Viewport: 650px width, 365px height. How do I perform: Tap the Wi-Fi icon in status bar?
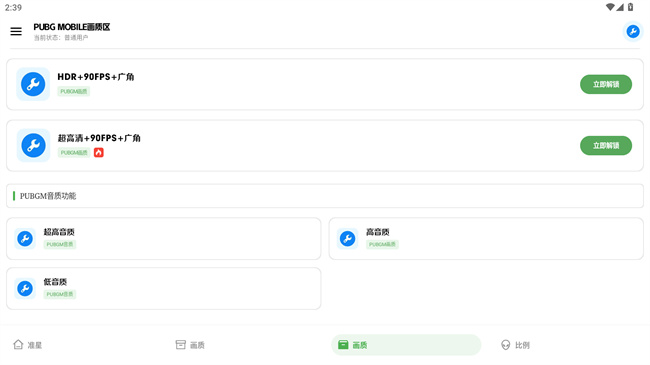tap(610, 7)
